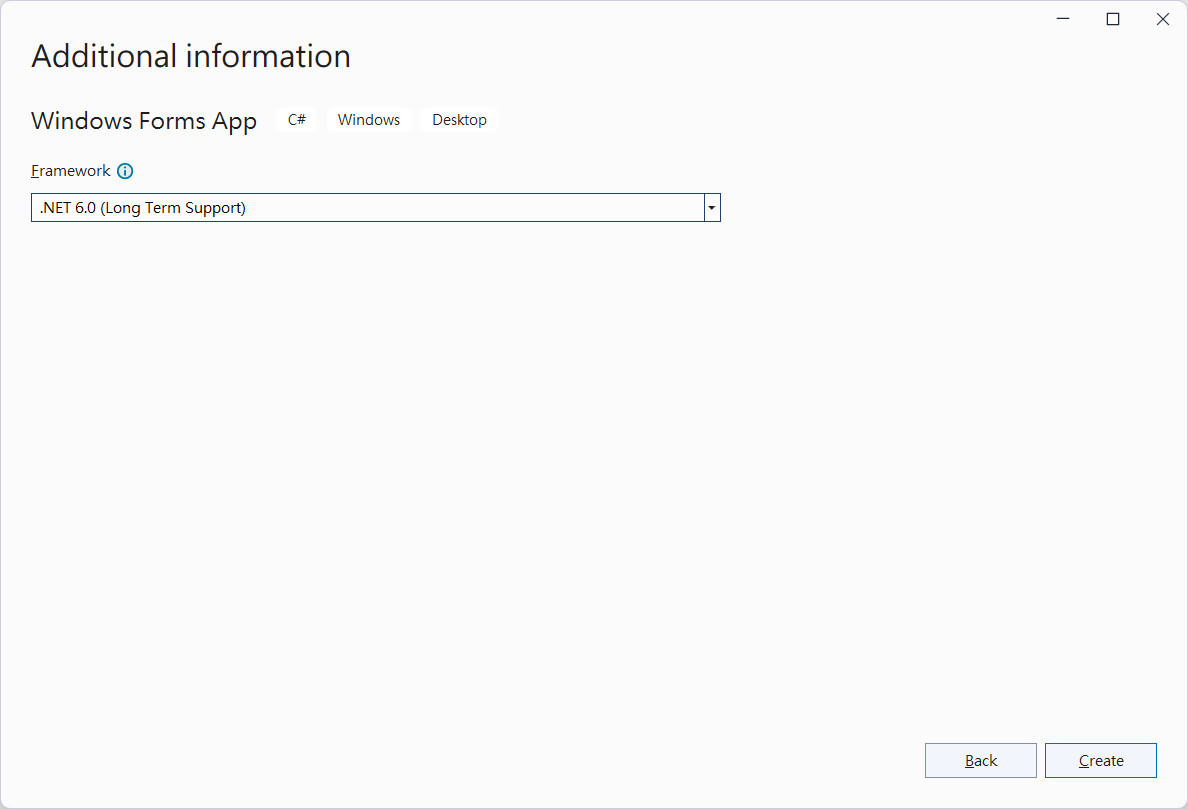
Task: Click the Windows Forms App heading
Action: click(x=144, y=121)
